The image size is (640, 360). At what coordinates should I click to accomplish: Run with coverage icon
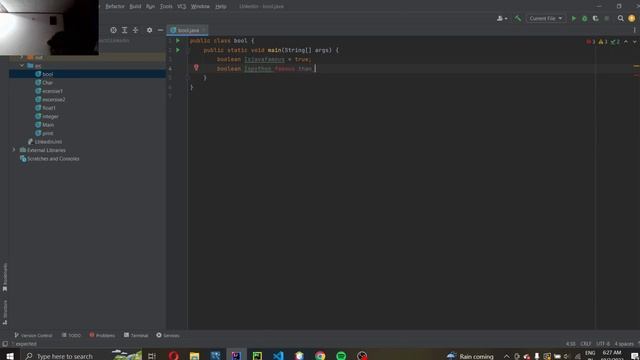point(596,18)
